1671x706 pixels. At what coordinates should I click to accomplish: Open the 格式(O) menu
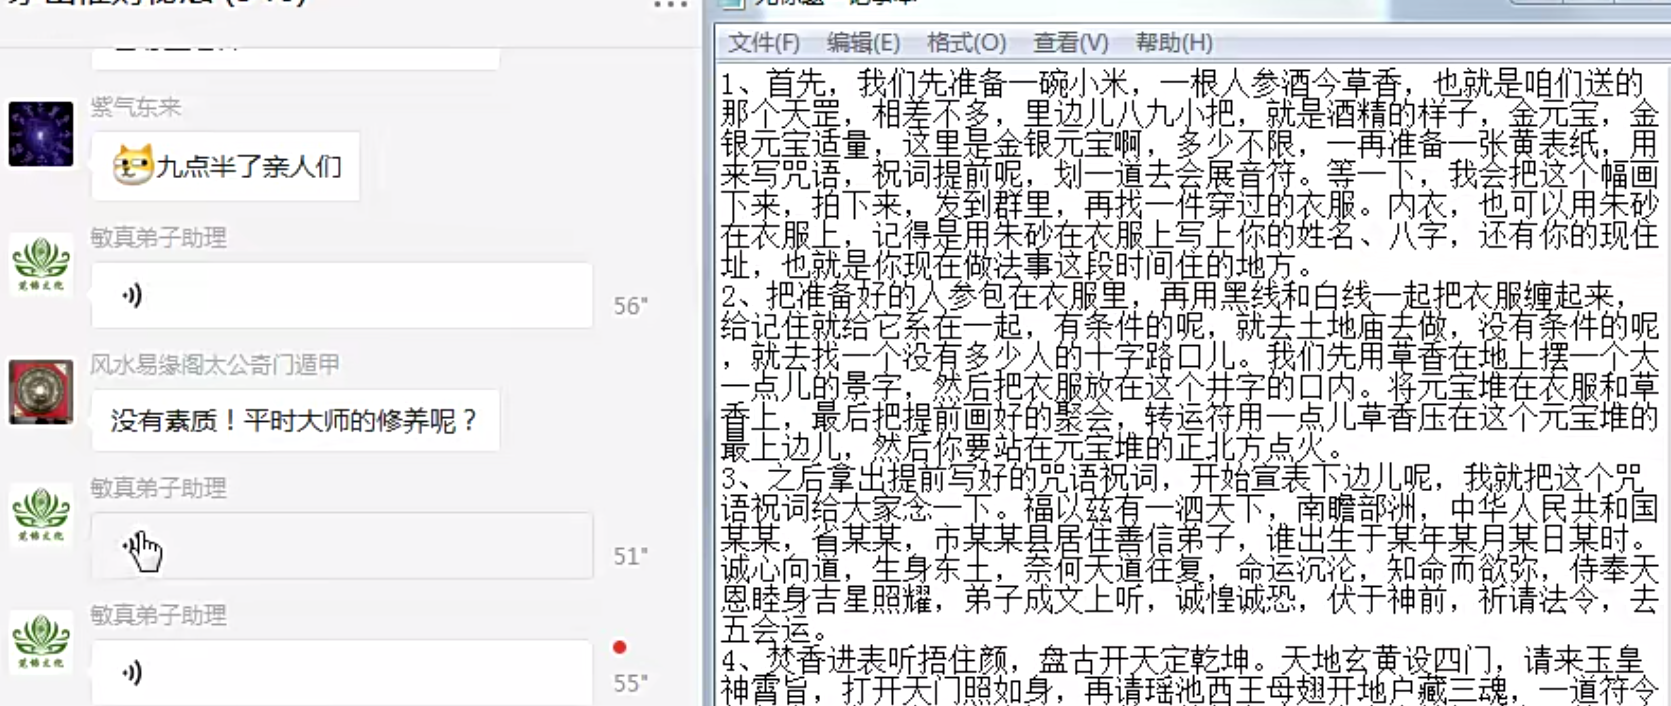(966, 43)
